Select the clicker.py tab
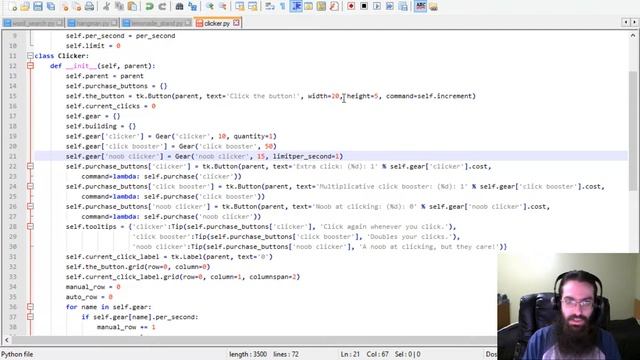Screen dimensions: 640x360 click(x=217, y=23)
